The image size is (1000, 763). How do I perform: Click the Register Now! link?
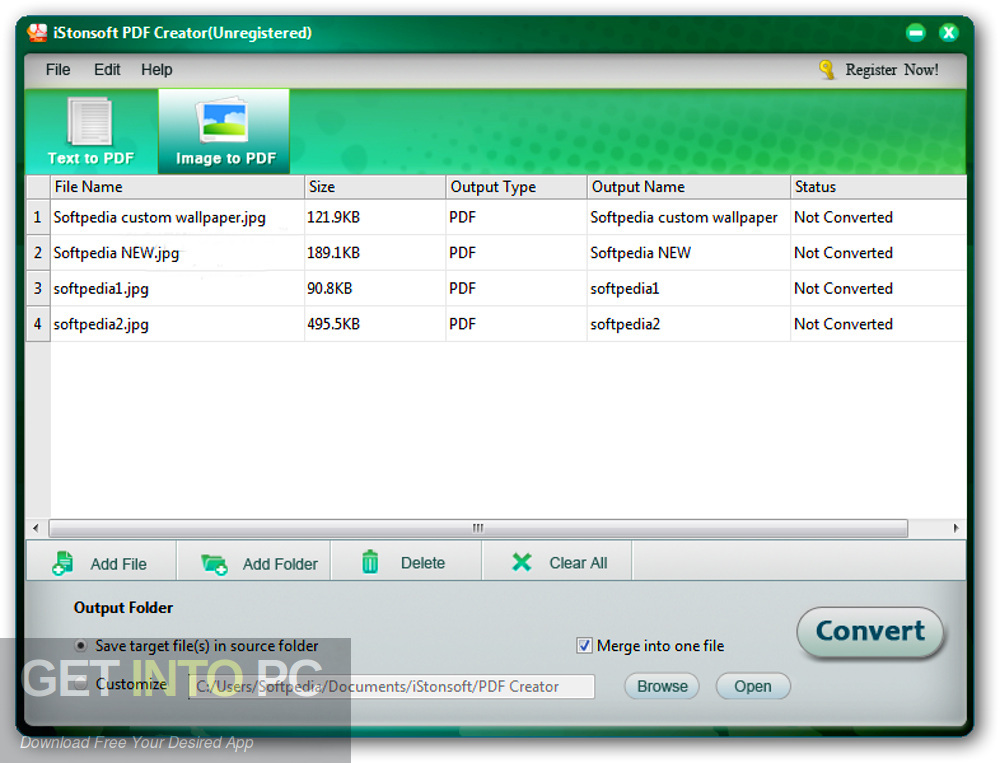[892, 70]
